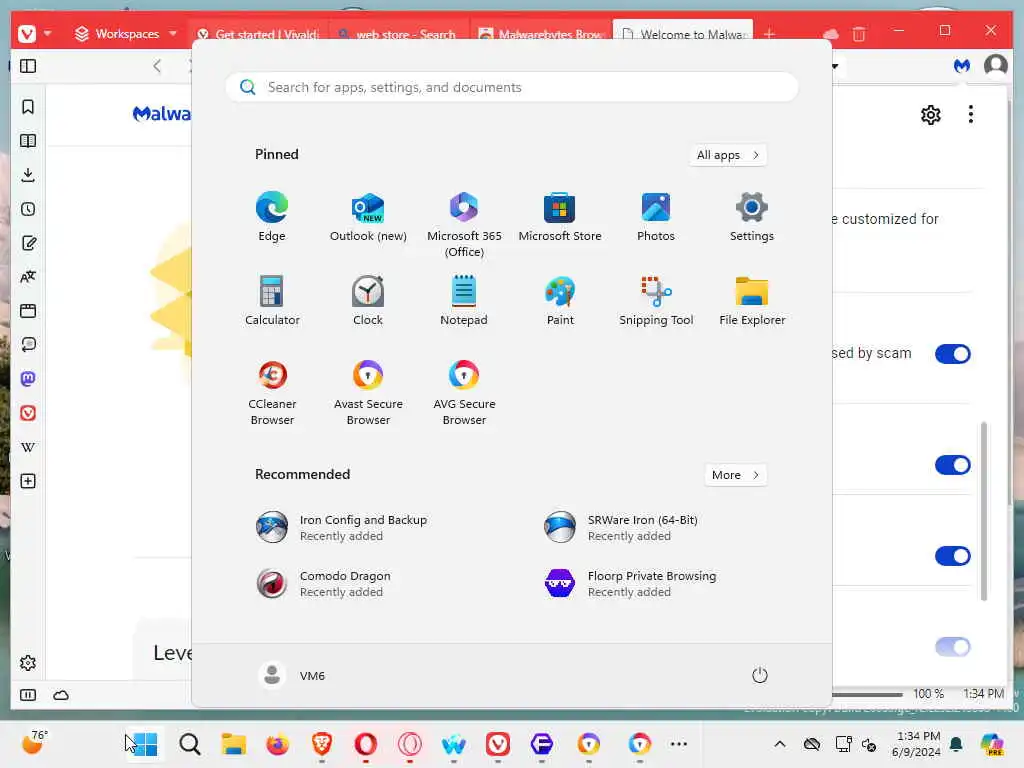Select Welcome to Malwarebytes tab

682,33
